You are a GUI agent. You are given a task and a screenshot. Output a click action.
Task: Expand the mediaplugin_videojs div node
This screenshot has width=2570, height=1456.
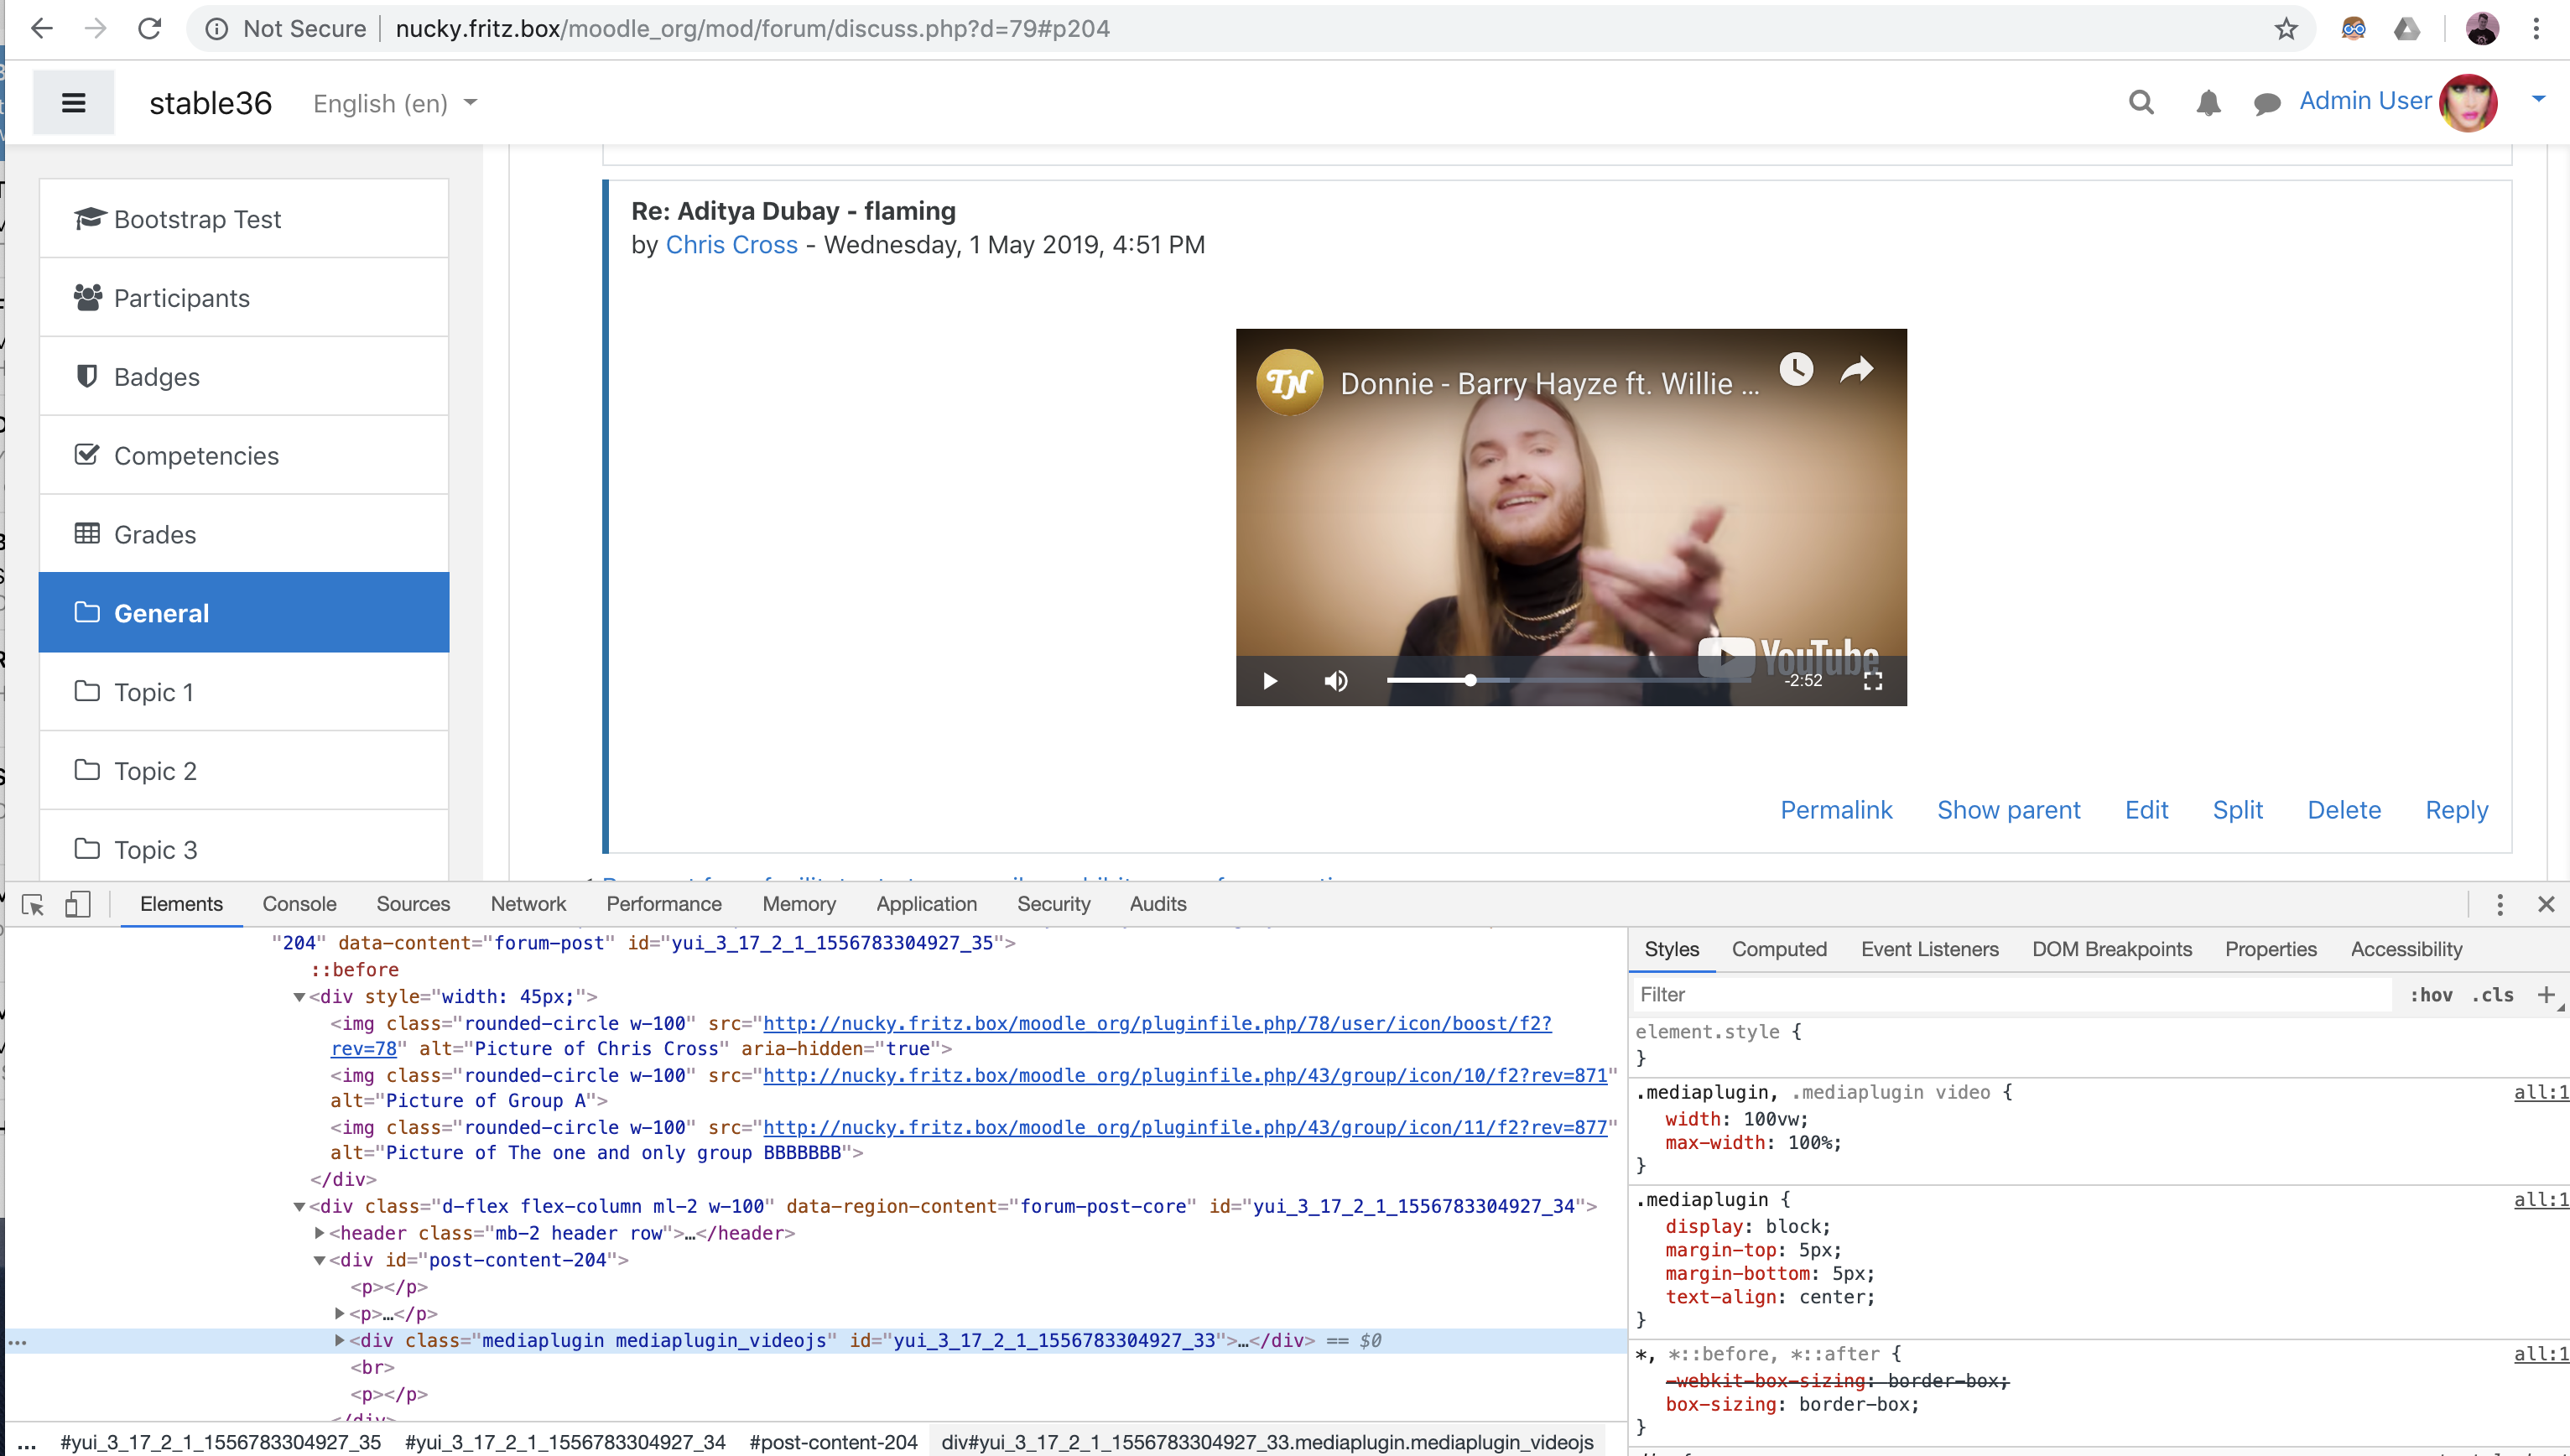click(x=339, y=1341)
